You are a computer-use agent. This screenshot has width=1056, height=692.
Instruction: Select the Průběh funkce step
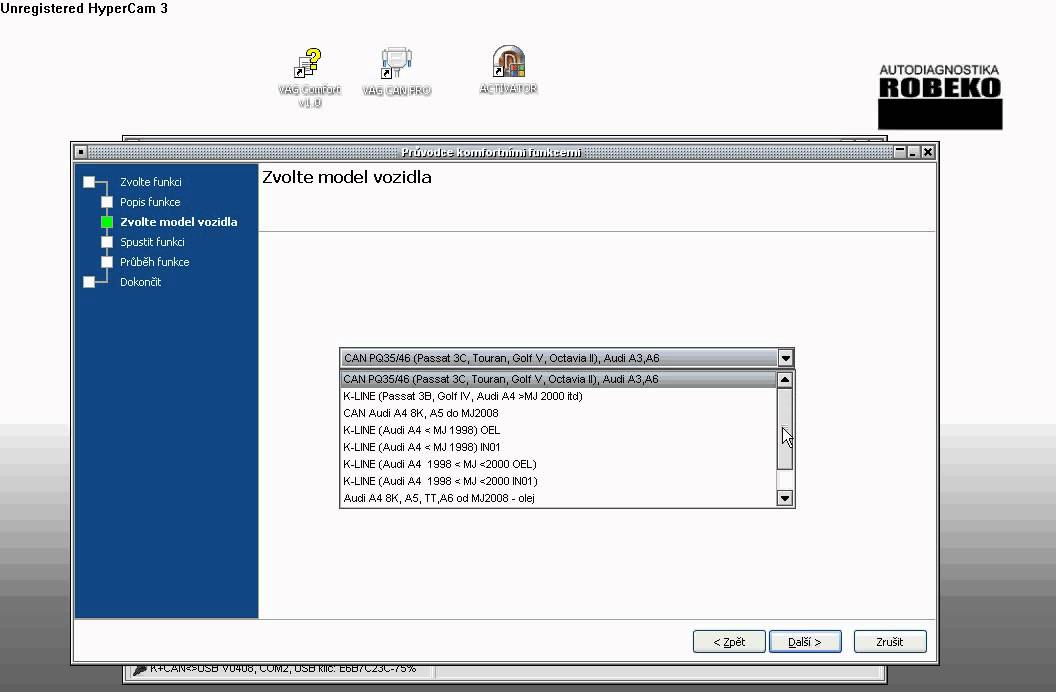click(154, 262)
